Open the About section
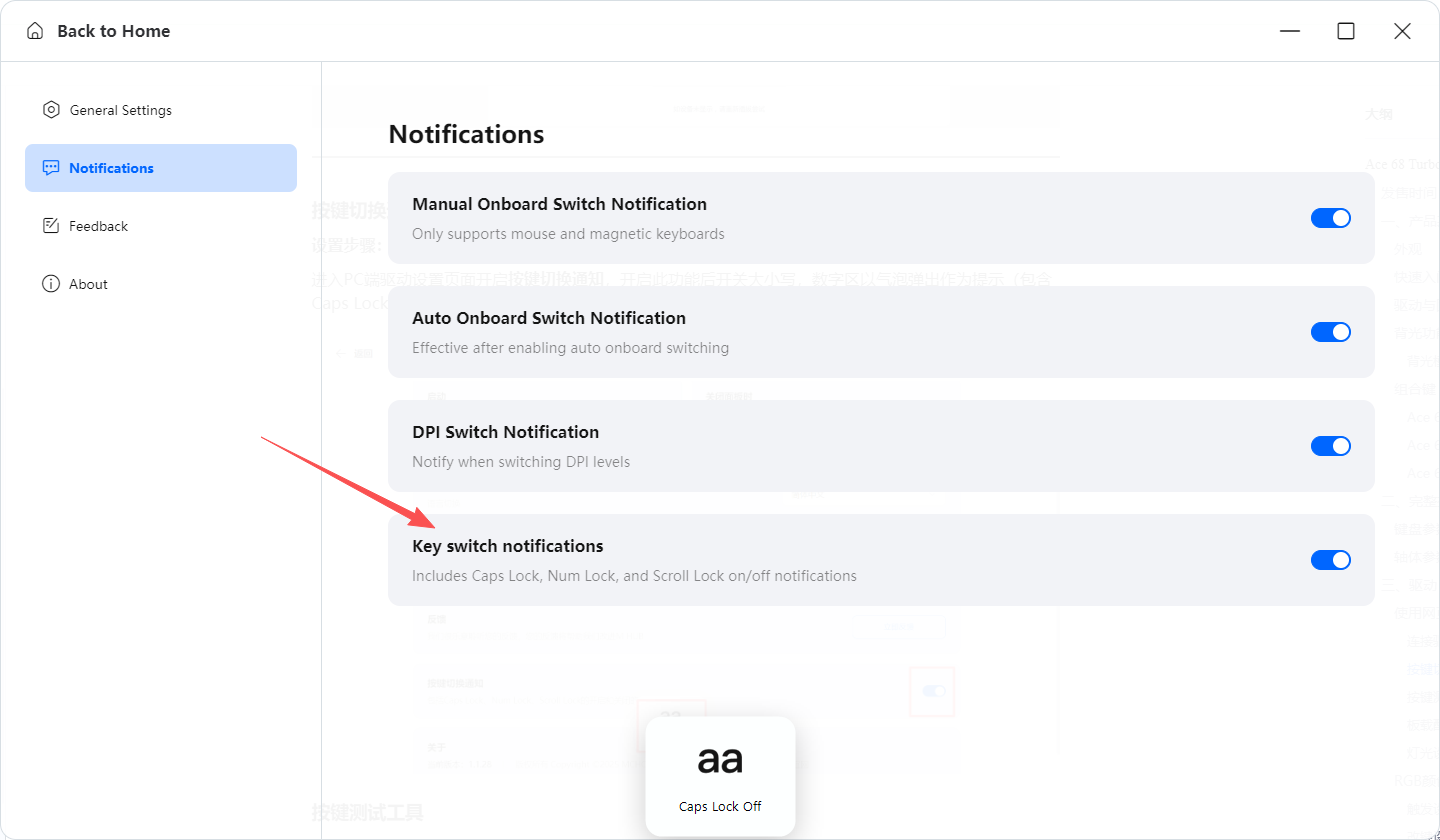The width and height of the screenshot is (1440, 840). [x=161, y=284]
